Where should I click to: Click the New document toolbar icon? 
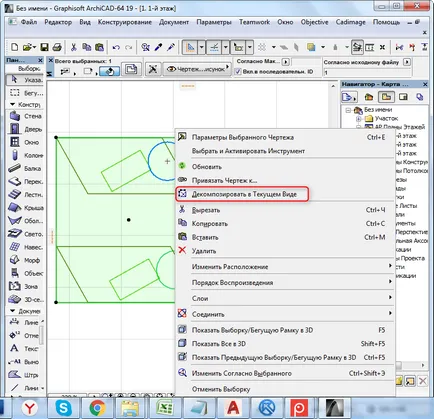point(14,47)
